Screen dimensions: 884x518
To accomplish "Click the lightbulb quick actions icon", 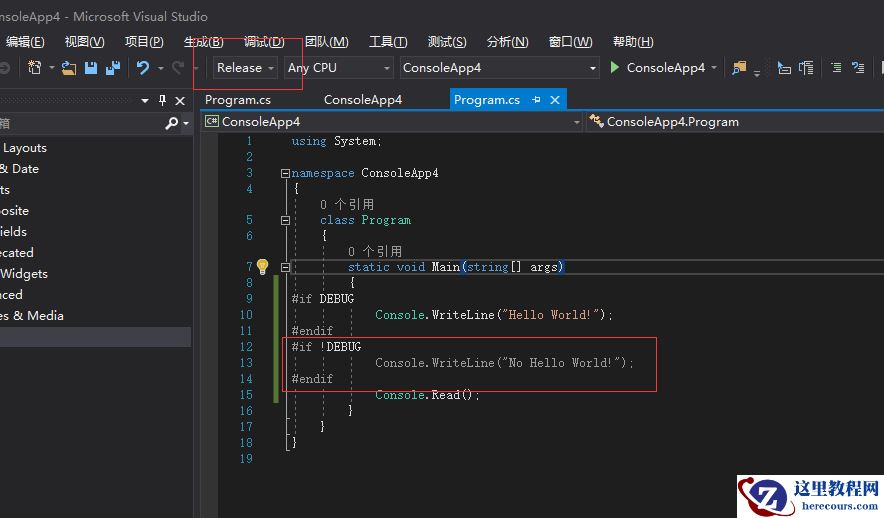I will coord(262,267).
